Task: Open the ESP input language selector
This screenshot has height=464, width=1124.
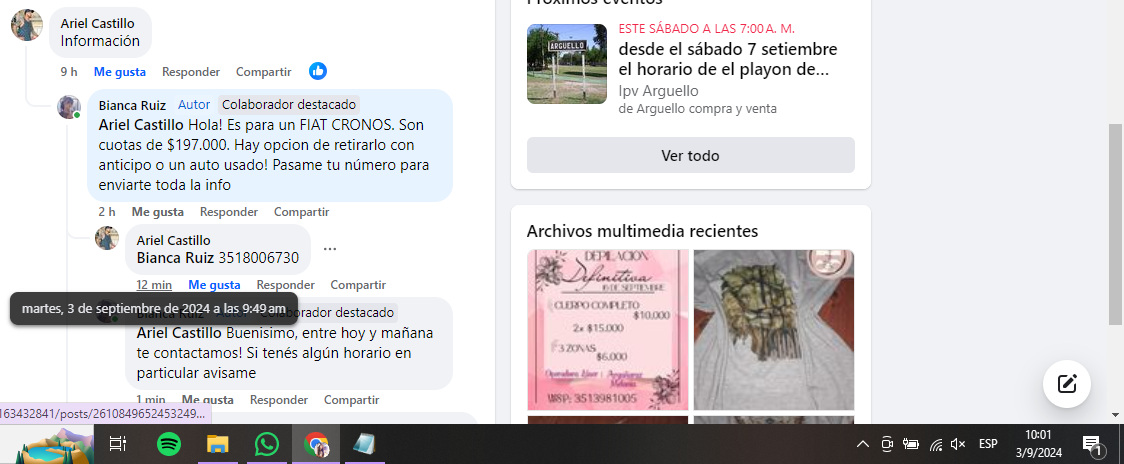Action: pos(988,444)
